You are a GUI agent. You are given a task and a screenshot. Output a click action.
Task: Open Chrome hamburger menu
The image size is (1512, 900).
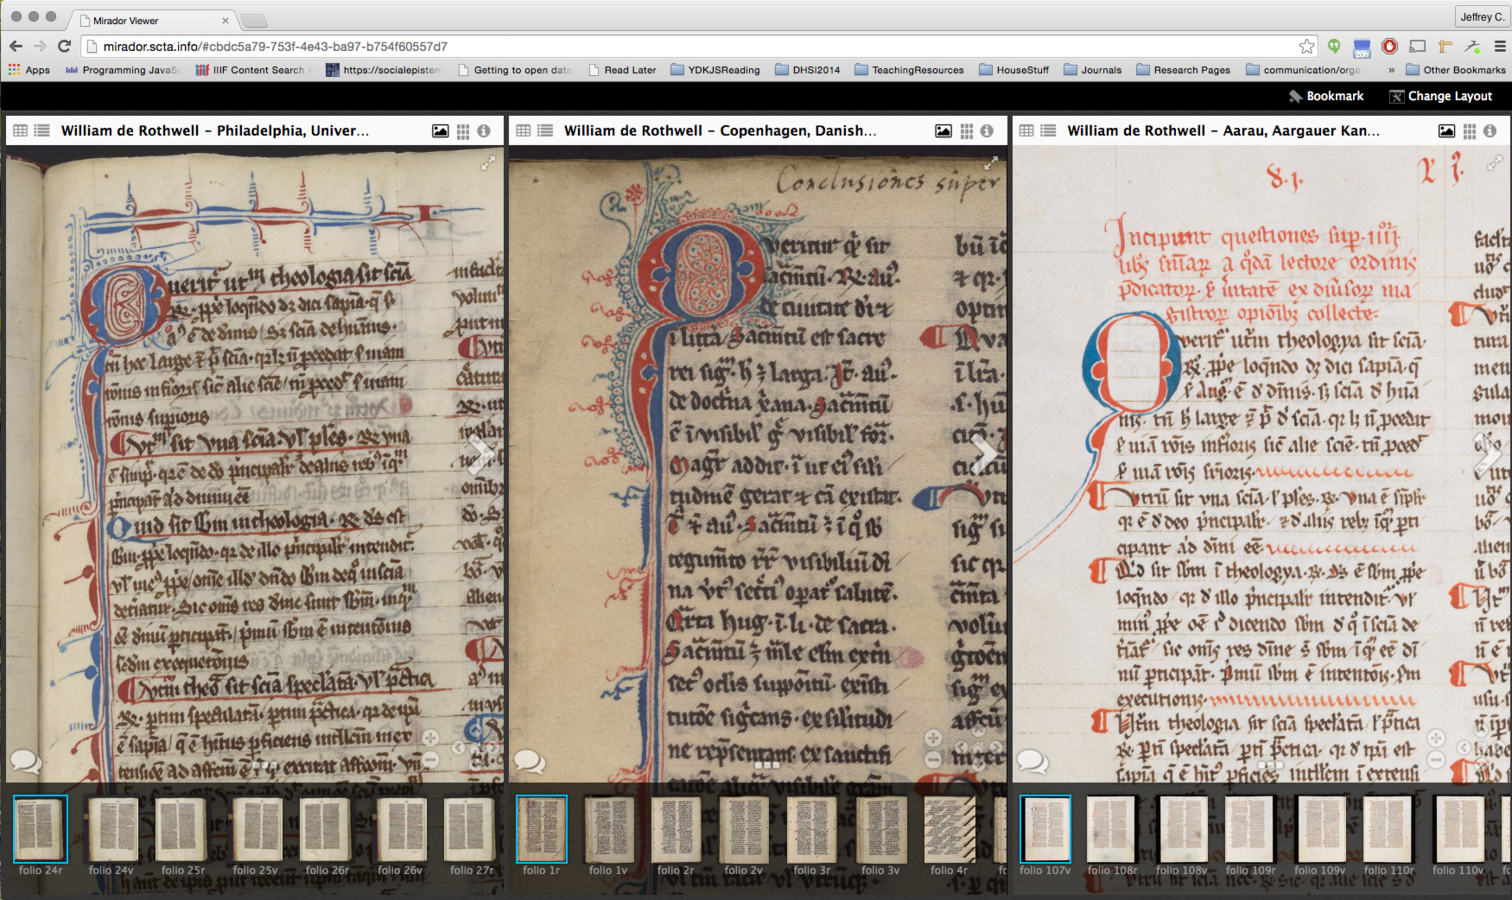(x=1500, y=46)
